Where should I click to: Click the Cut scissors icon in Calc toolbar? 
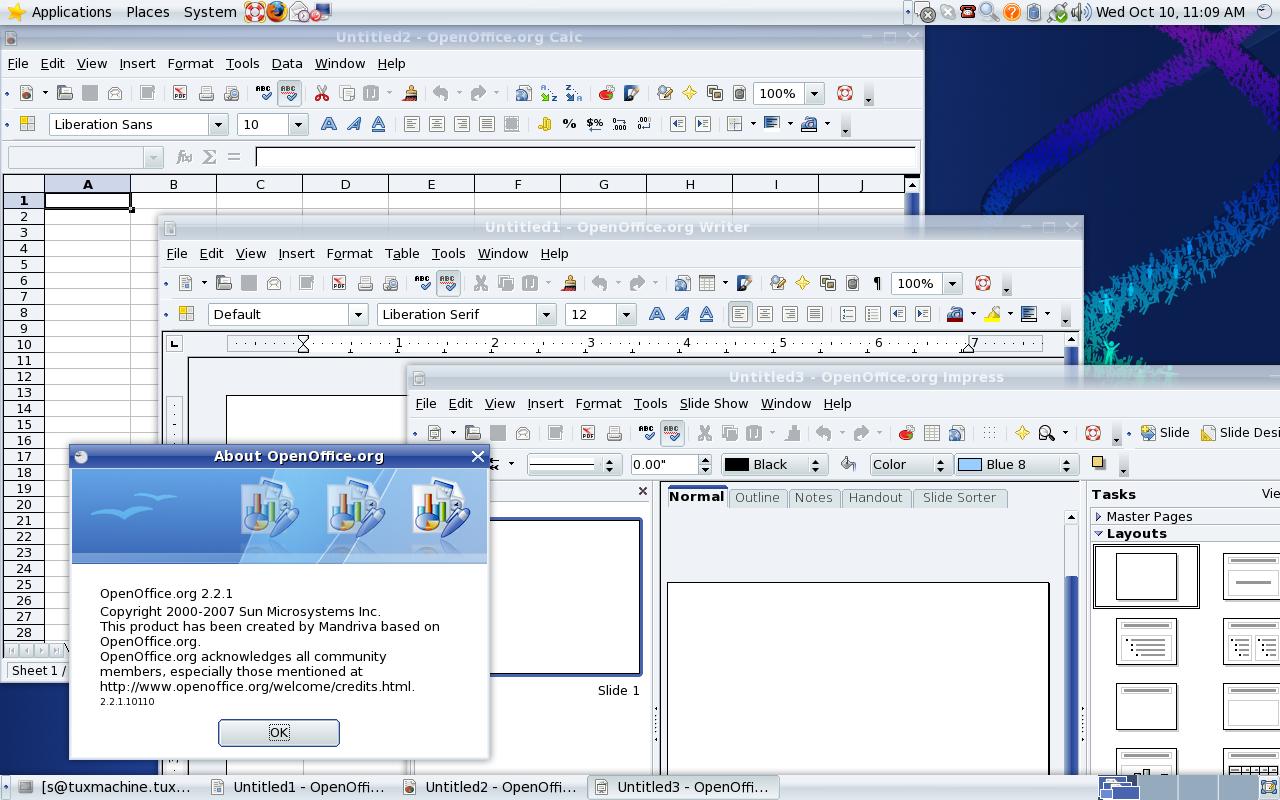322,93
